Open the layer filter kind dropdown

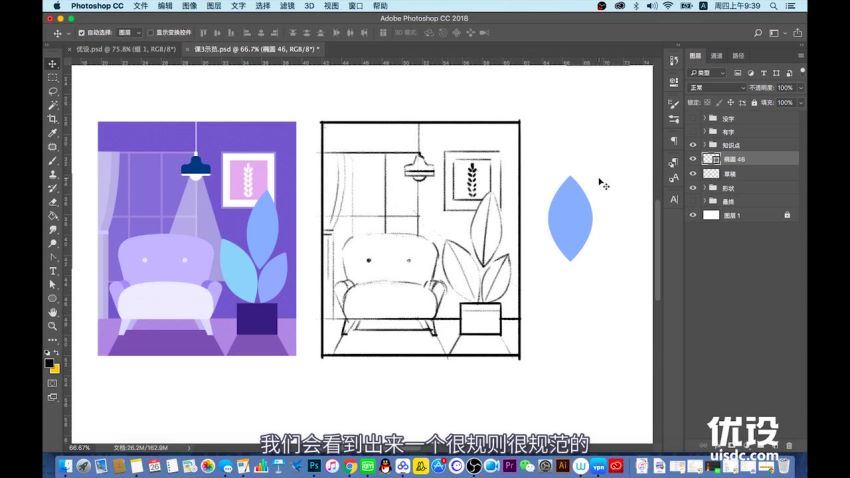pos(707,73)
